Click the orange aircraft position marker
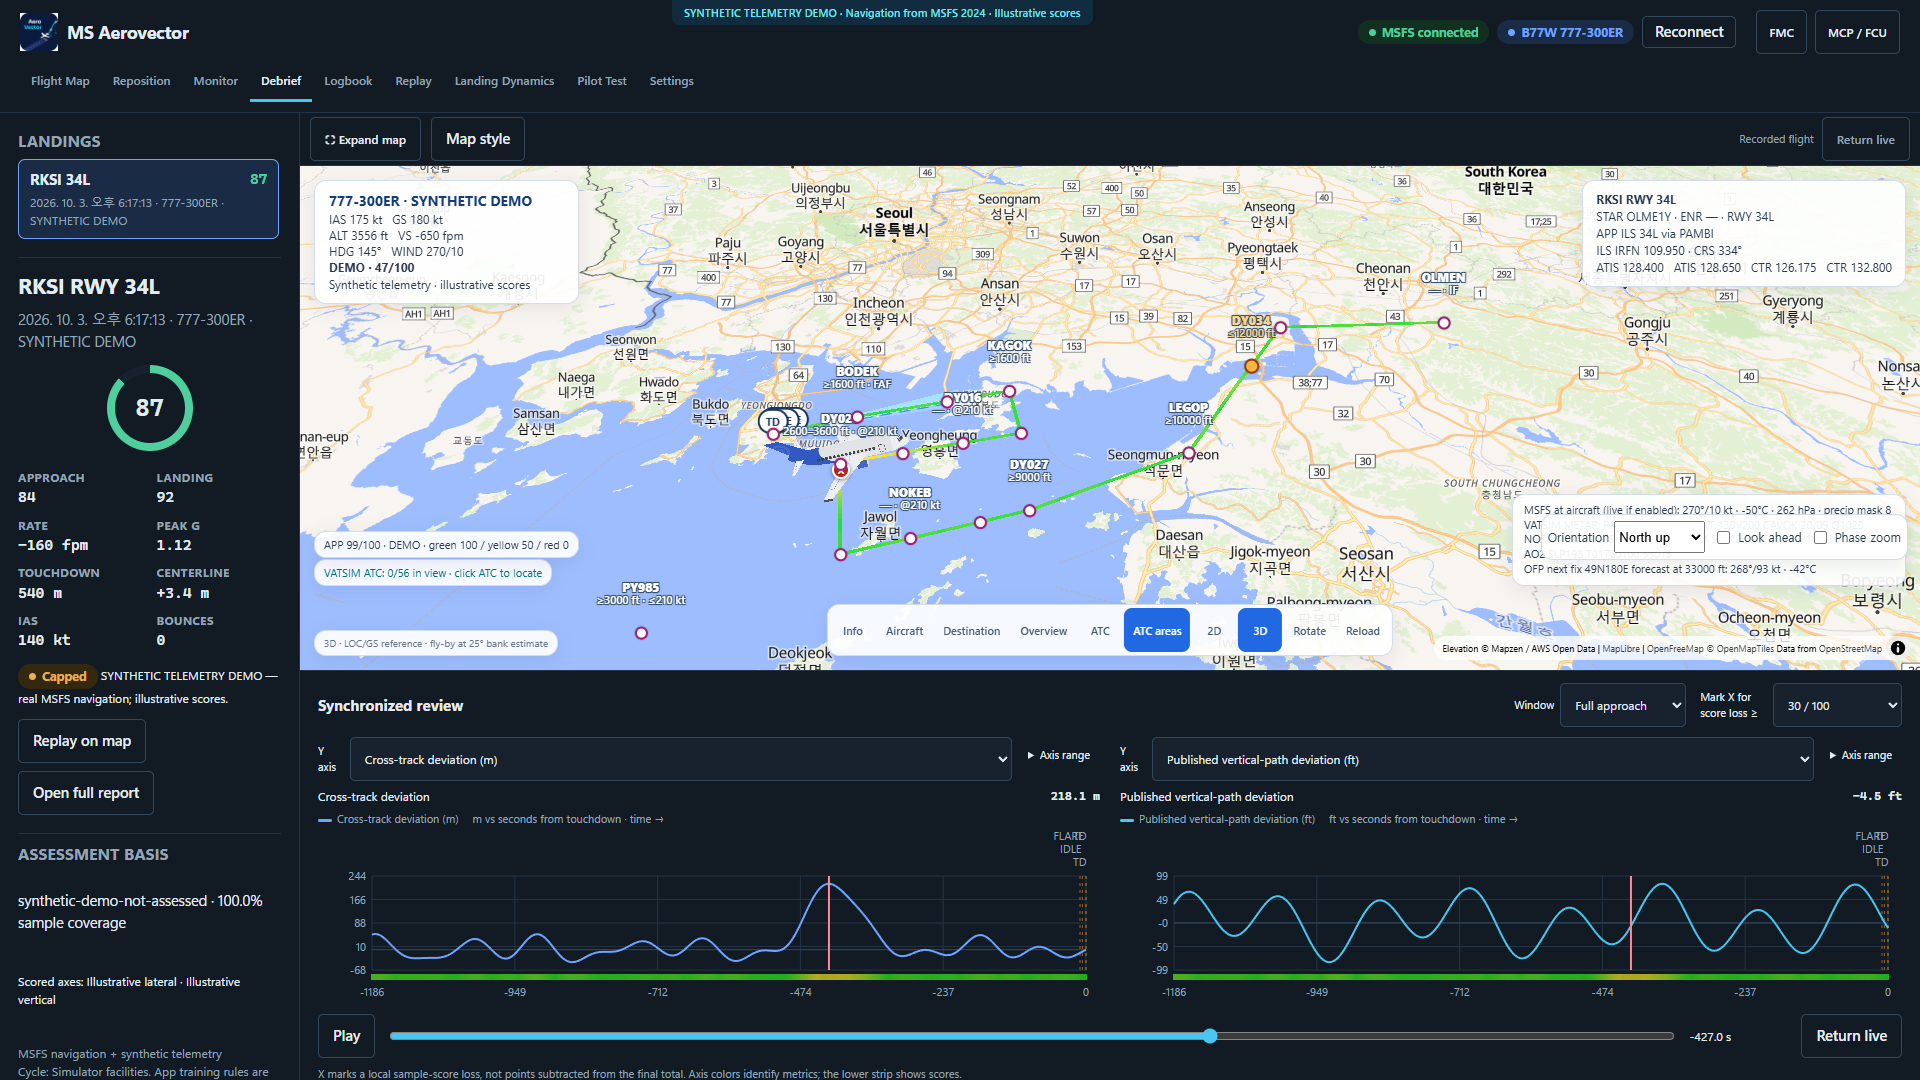The height and width of the screenshot is (1080, 1920). [1251, 367]
